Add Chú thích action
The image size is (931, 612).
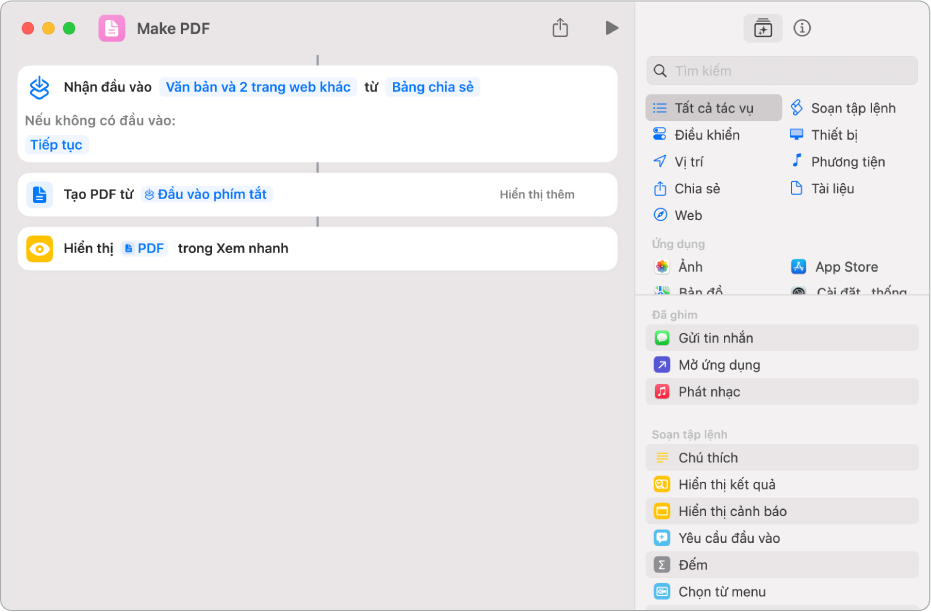pyautogui.click(x=782, y=458)
